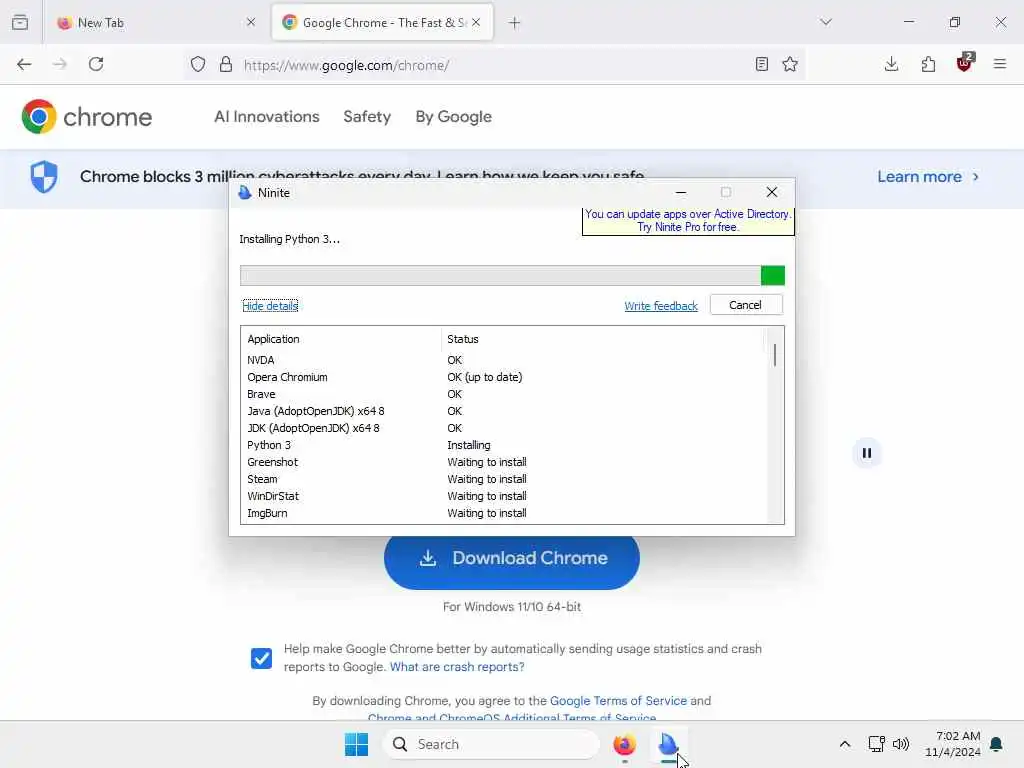Image resolution: width=1024 pixels, height=768 pixels.
Task: Follow the Learn more link
Action: pyautogui.click(x=928, y=177)
